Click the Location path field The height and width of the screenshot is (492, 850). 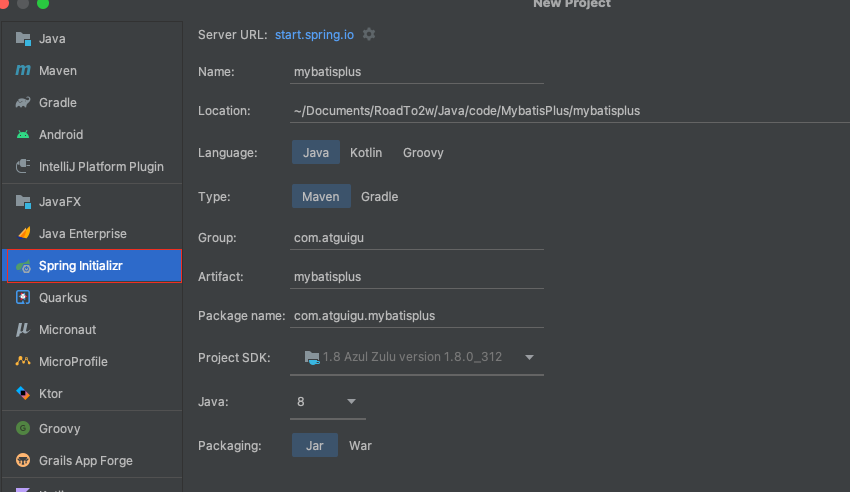tap(570, 111)
